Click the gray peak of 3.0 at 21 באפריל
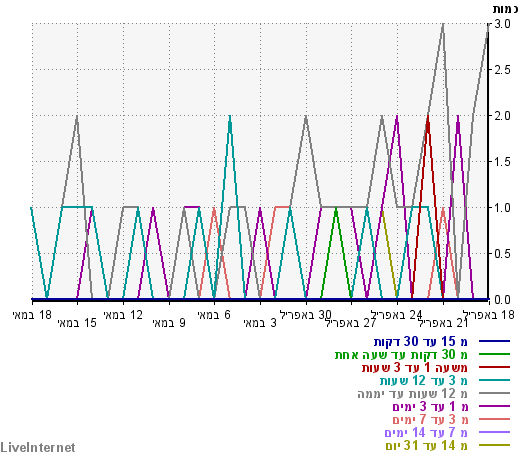520x457 pixels. 443,24
